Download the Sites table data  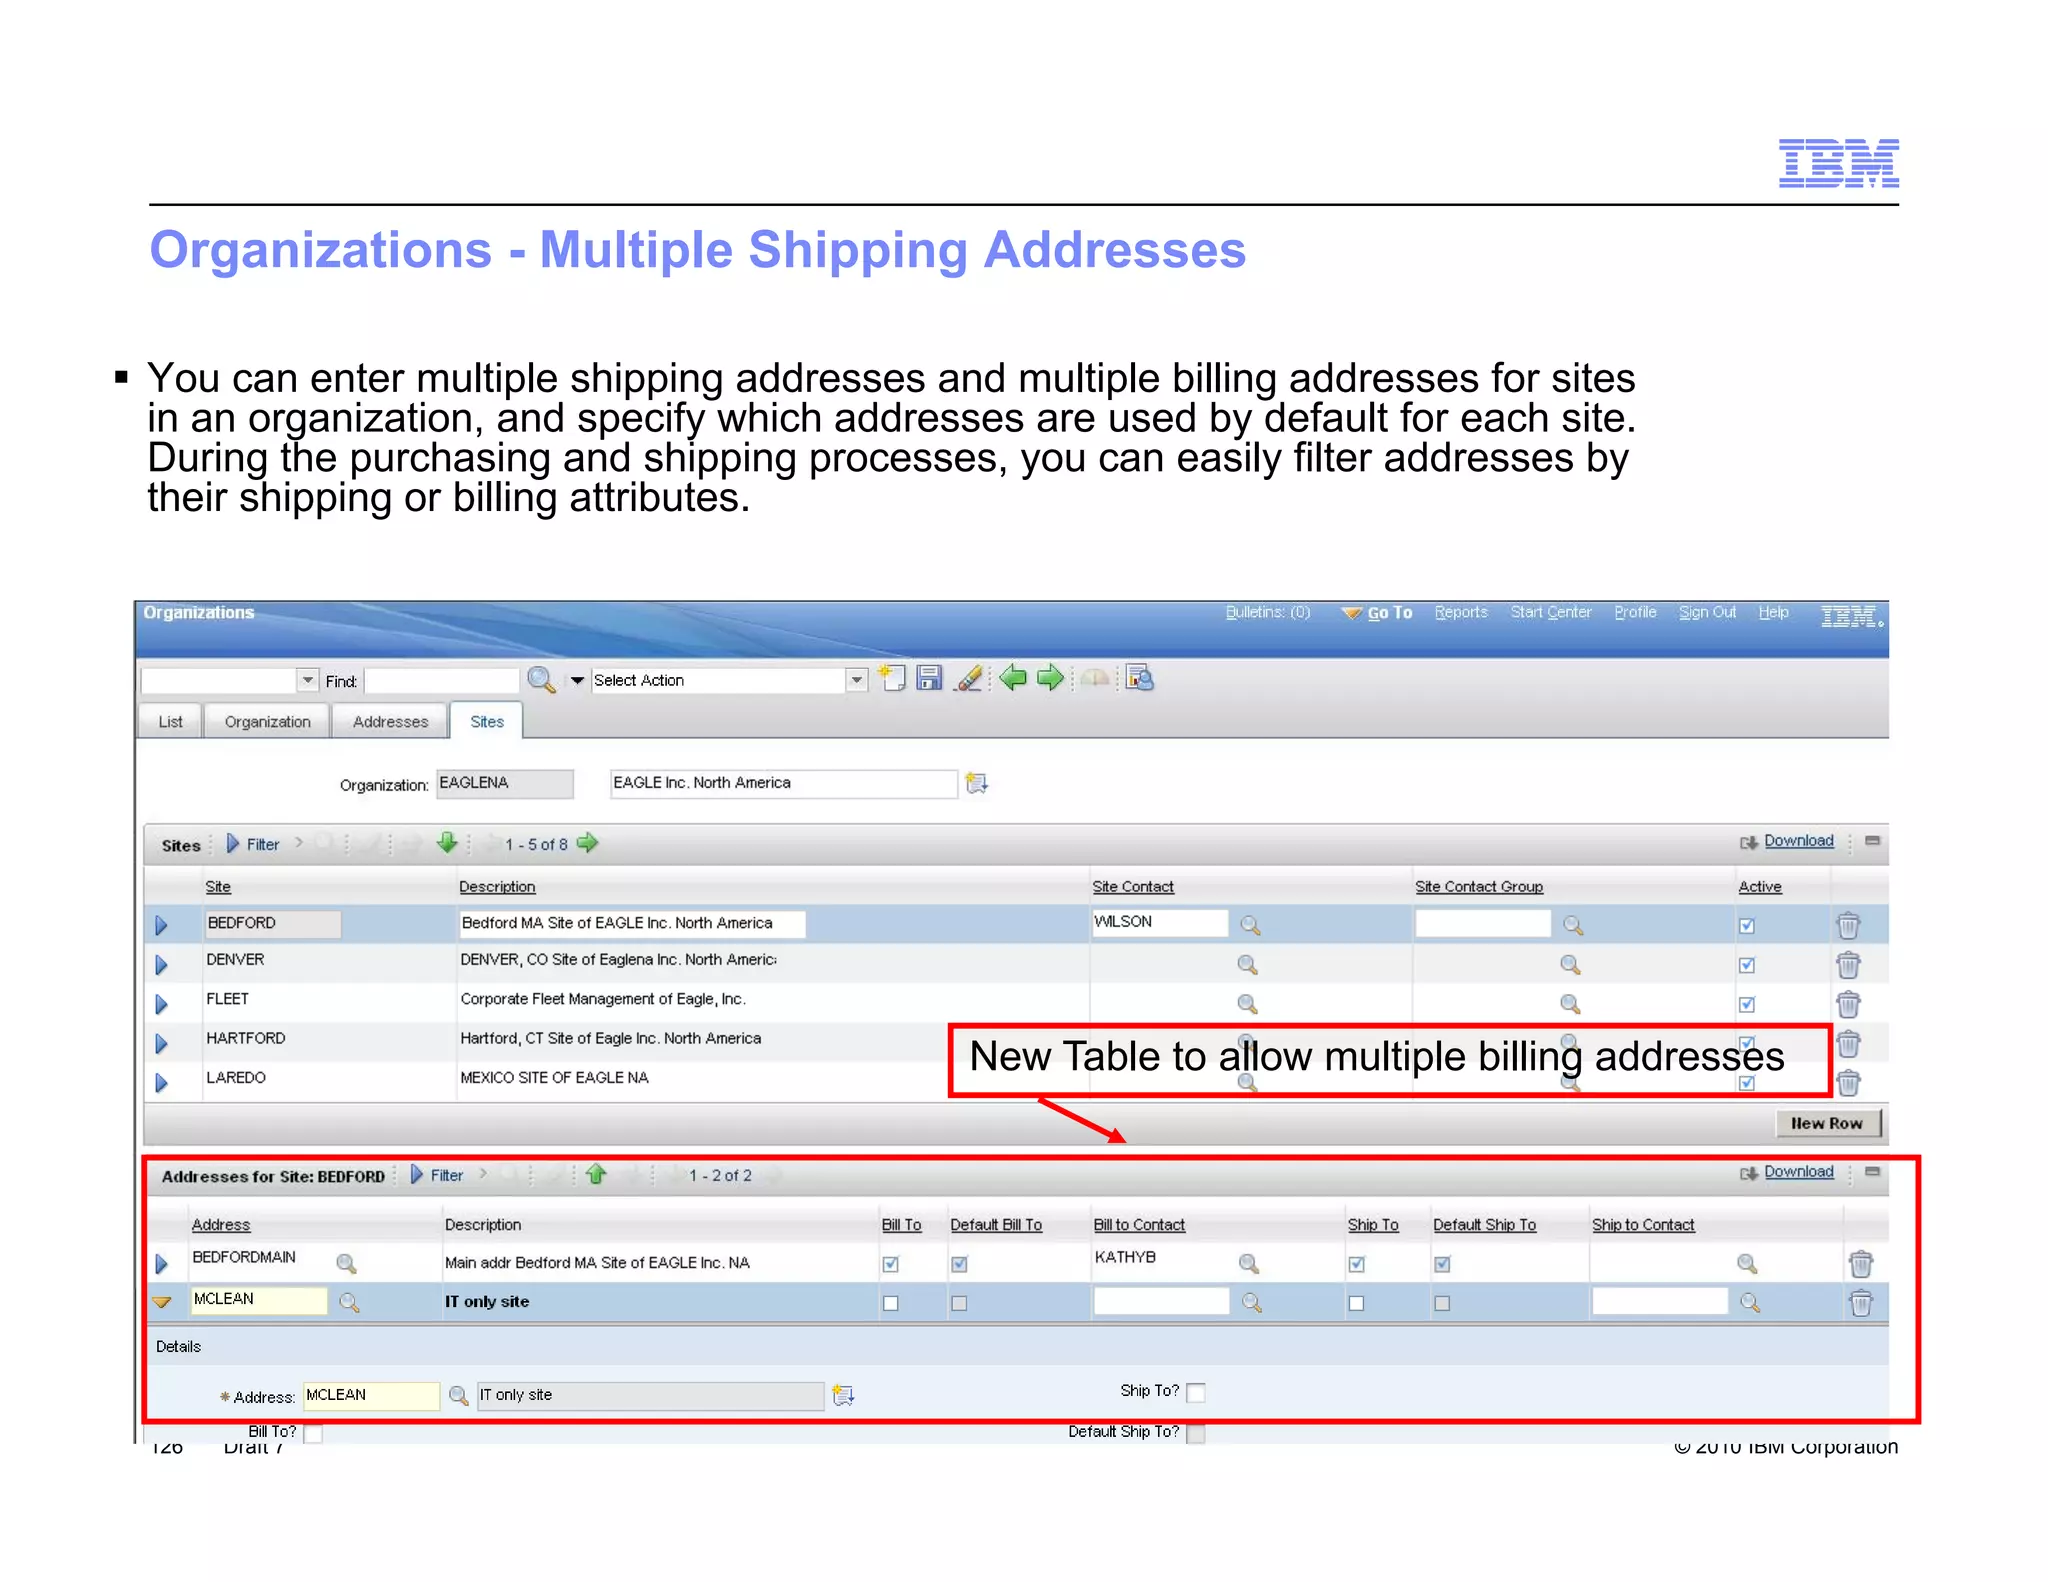pyautogui.click(x=1798, y=841)
